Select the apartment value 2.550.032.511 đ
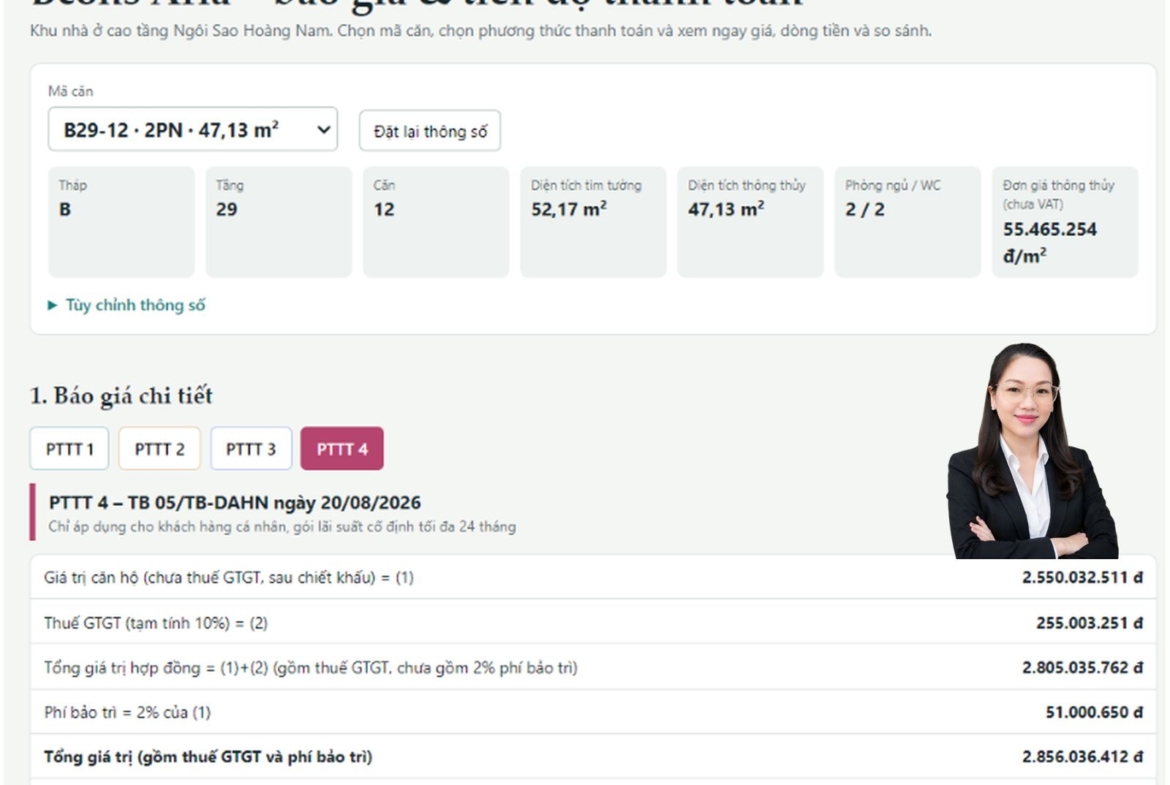 coord(1082,578)
